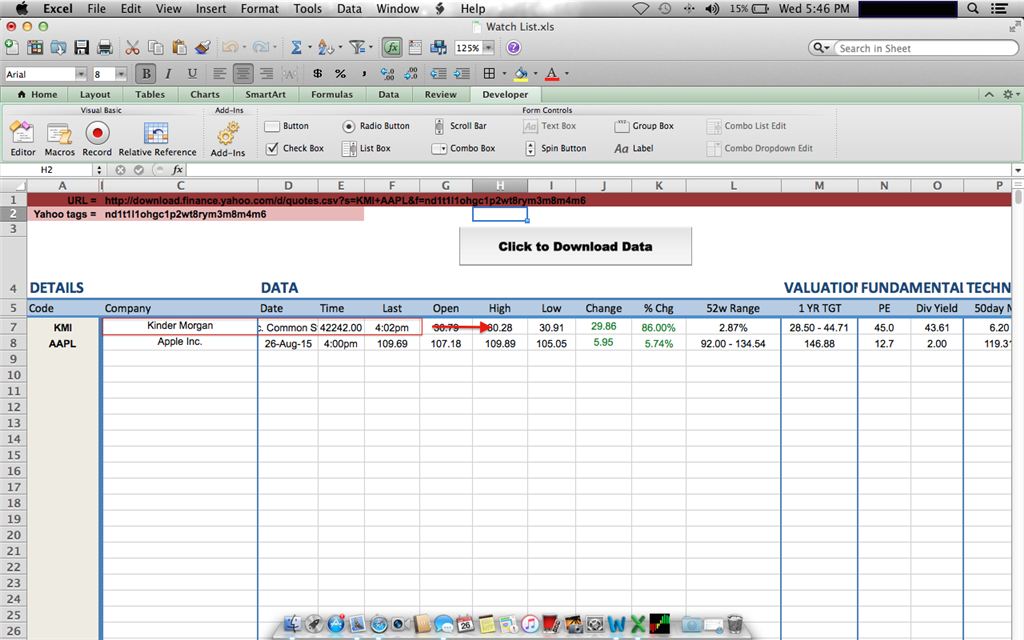1024x640 pixels.
Task: Start Record macro
Action: point(97,138)
